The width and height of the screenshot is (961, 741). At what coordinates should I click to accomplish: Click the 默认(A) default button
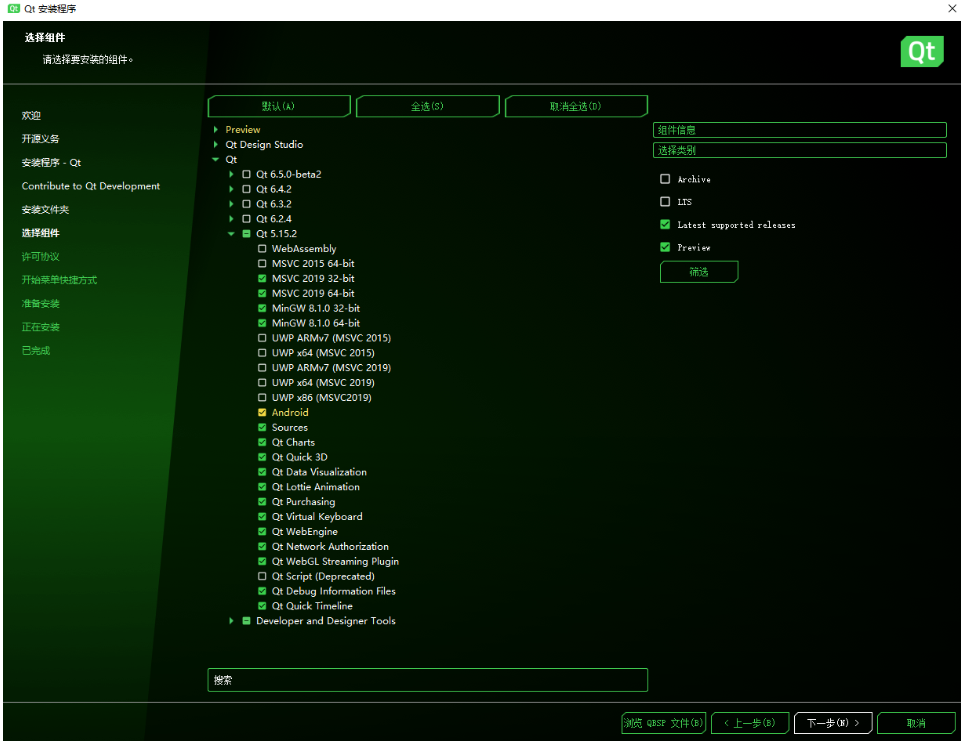pos(279,106)
